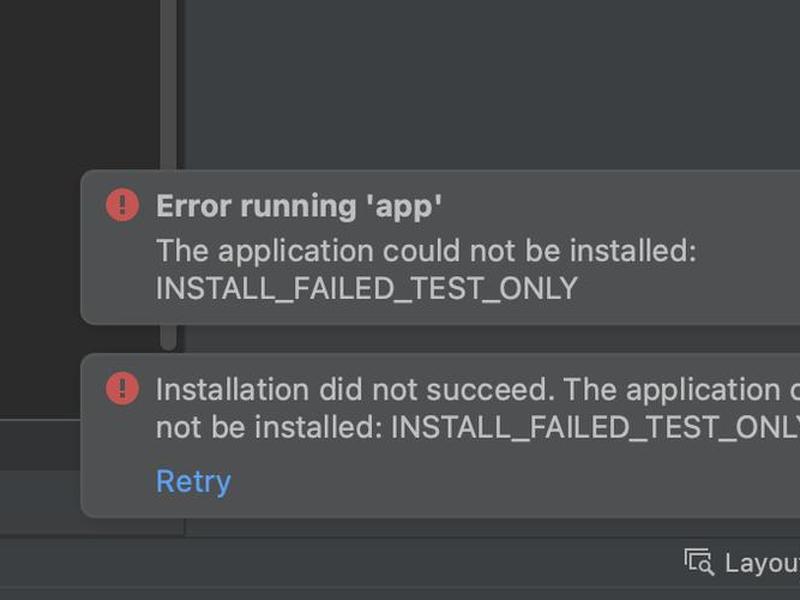Screen dimensions: 800x600
Task: Click INSTALL_FAILED_TEST_ONLY in the second notification
Action: (595, 427)
